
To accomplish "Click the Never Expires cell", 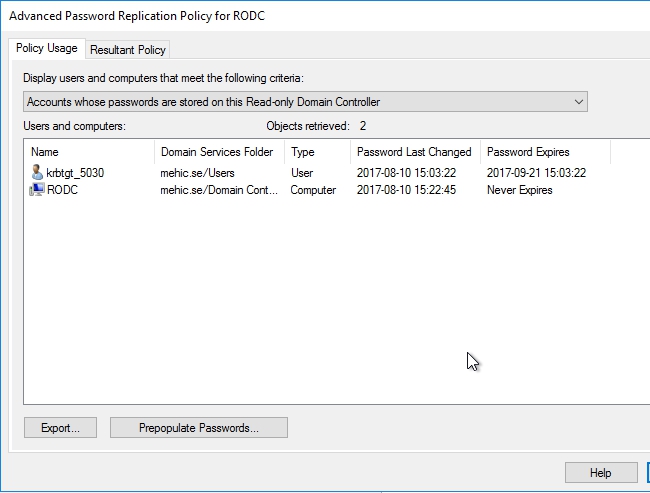I will (519, 190).
